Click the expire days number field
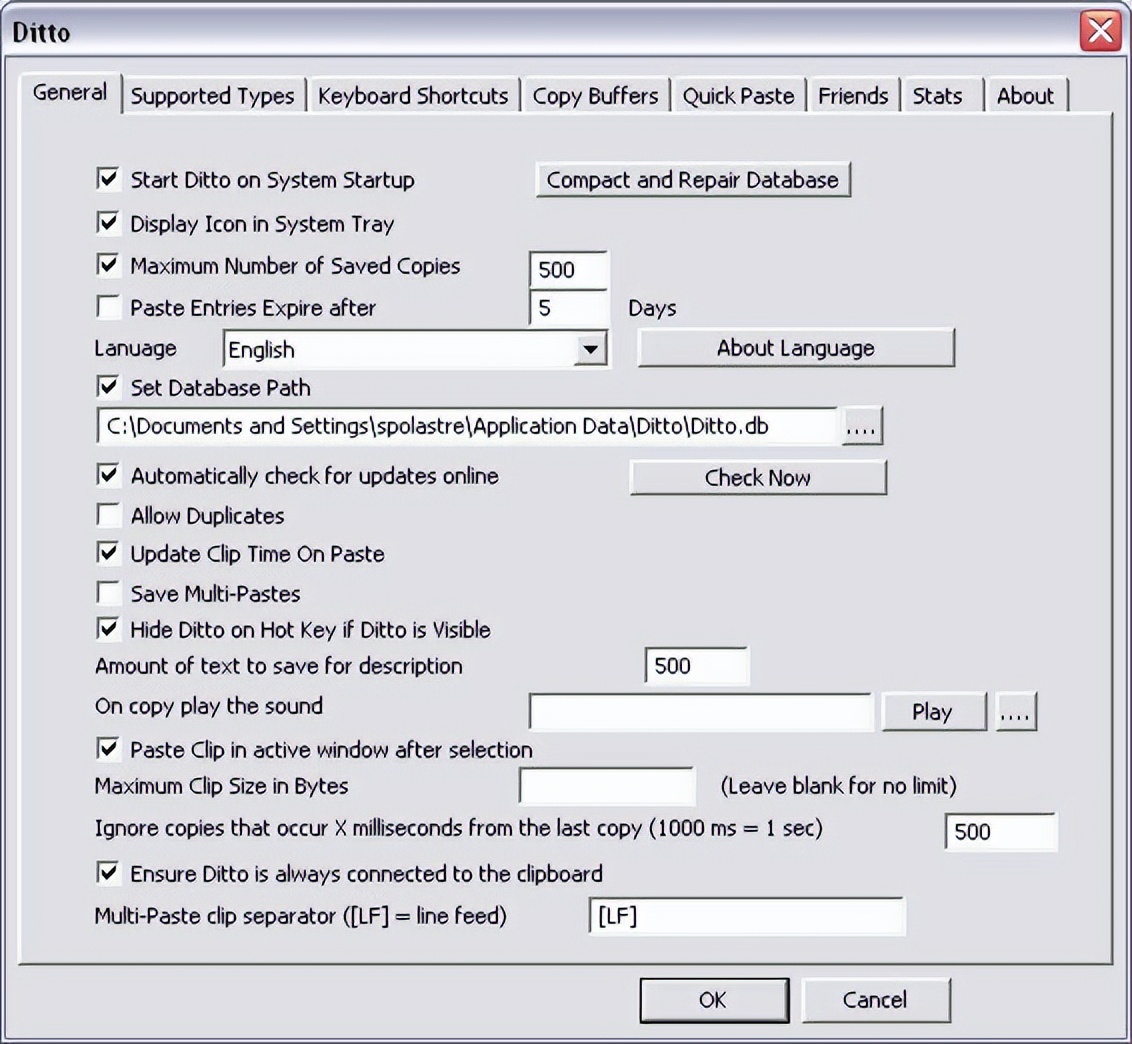 (569, 308)
